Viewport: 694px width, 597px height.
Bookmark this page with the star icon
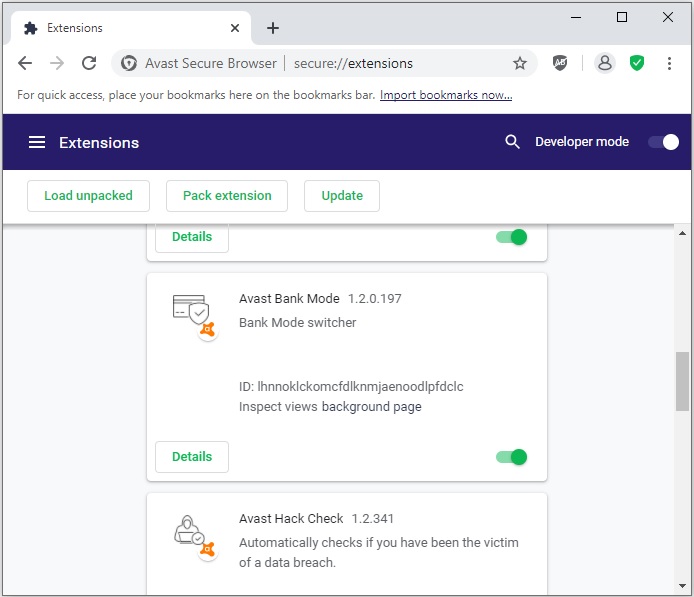click(520, 63)
